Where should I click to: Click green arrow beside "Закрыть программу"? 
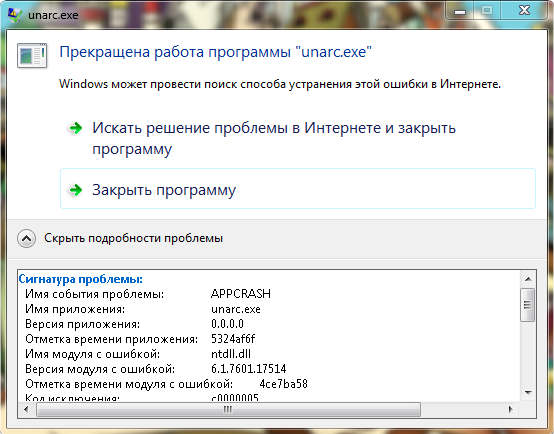click(x=75, y=190)
